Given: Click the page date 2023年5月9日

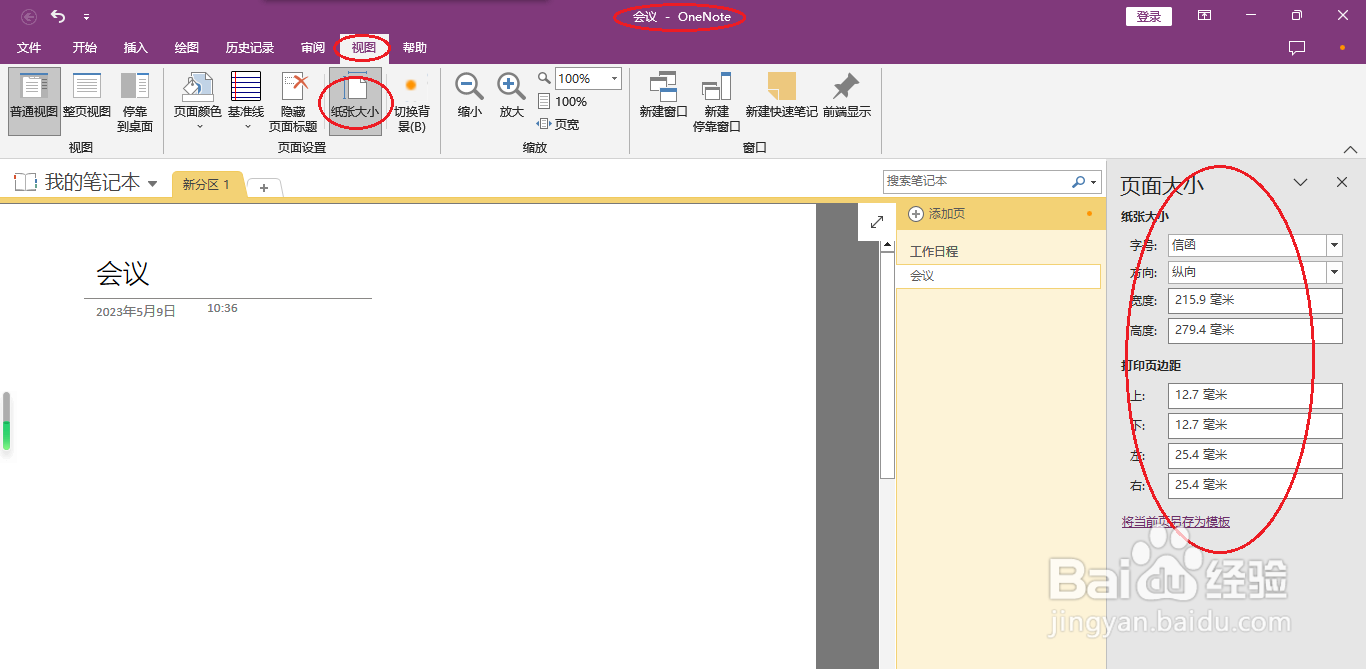Looking at the screenshot, I should [x=136, y=312].
